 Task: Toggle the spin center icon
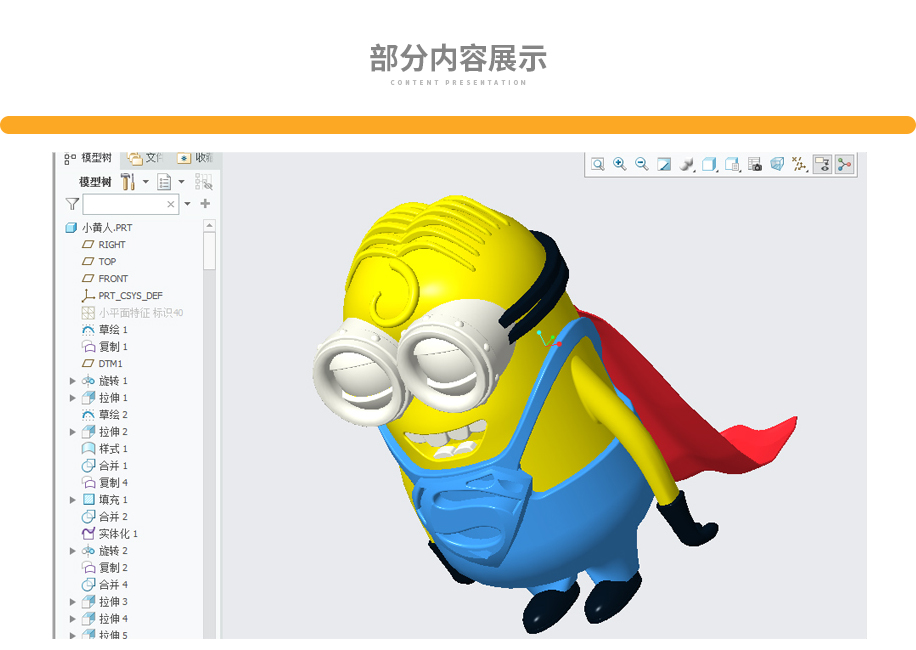[845, 165]
